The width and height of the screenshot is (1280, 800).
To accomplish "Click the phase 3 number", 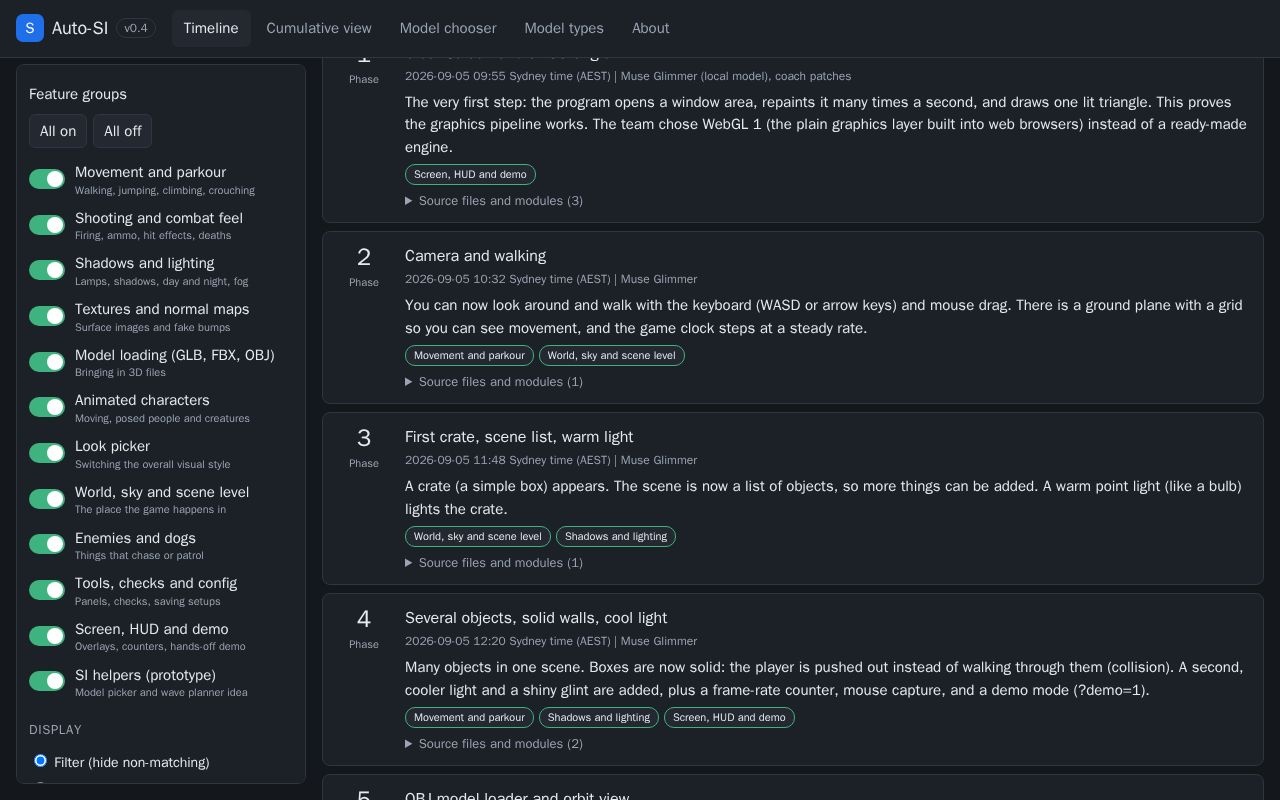I will tap(364, 438).
